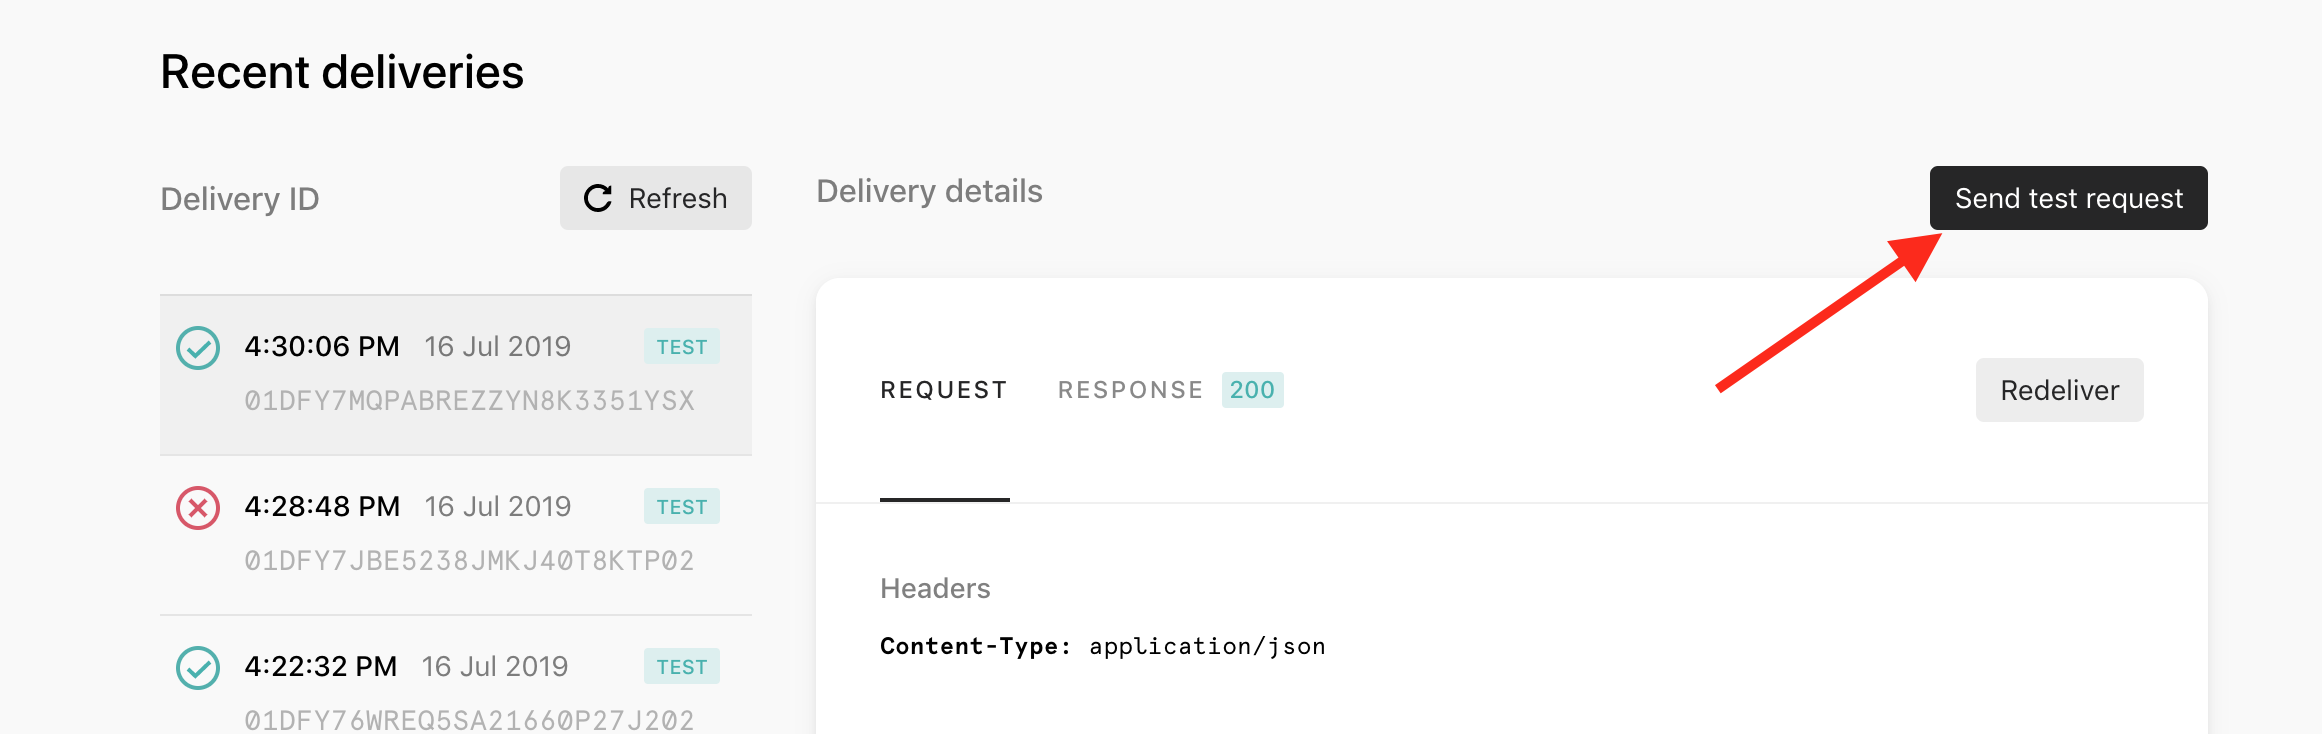Click the Redeliver button
Viewport: 2322px width, 734px height.
2059,390
